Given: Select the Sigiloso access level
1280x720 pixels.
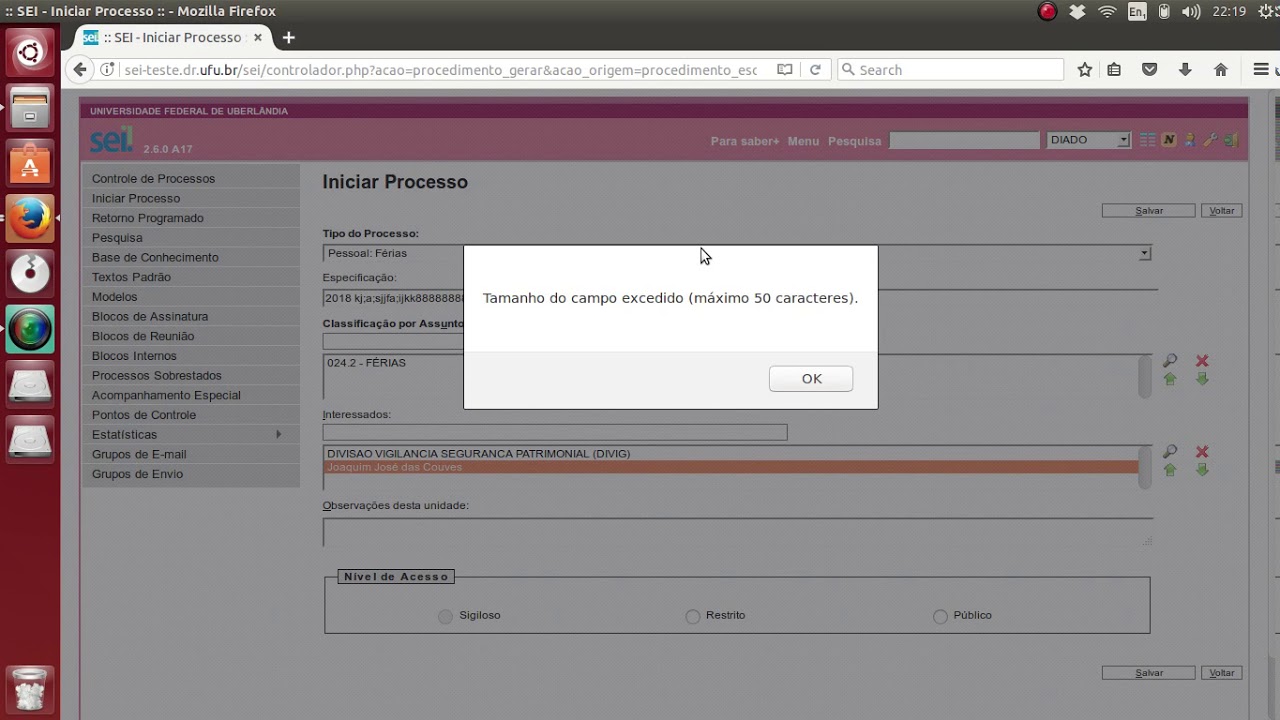Looking at the screenshot, I should tap(446, 616).
